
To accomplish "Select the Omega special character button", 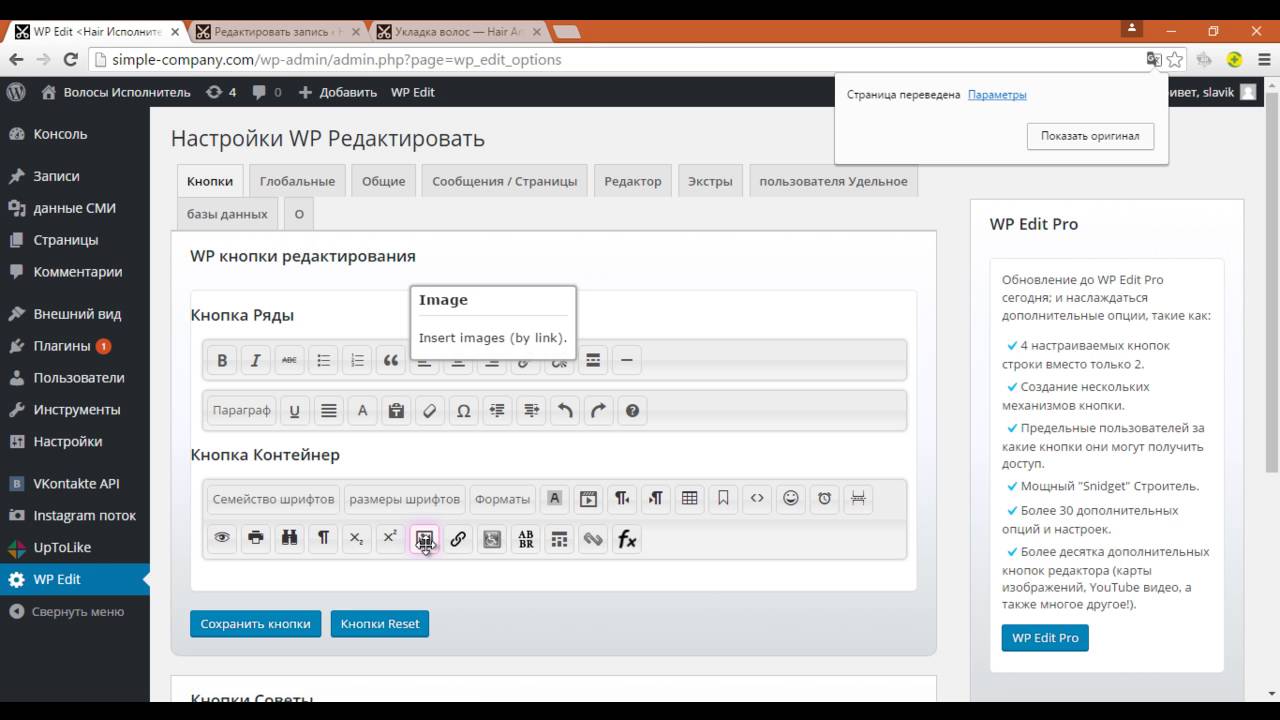I will point(463,411).
